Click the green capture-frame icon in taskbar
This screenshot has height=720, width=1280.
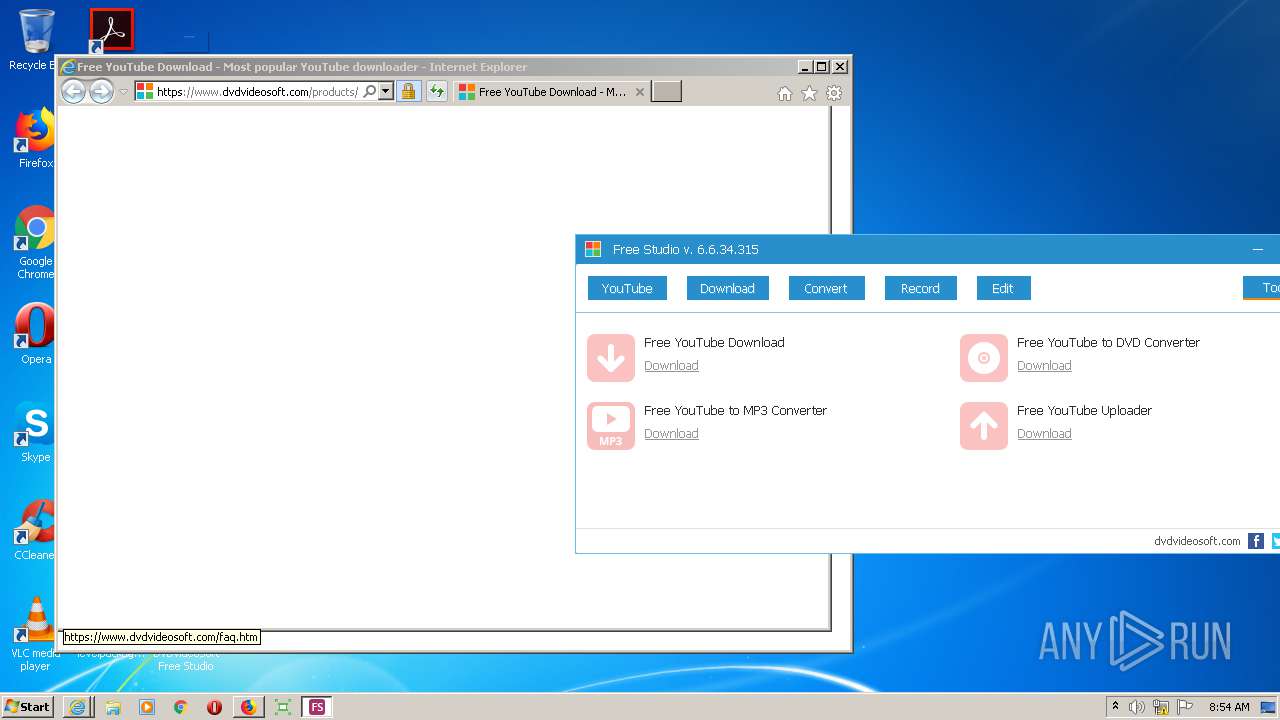(283, 707)
